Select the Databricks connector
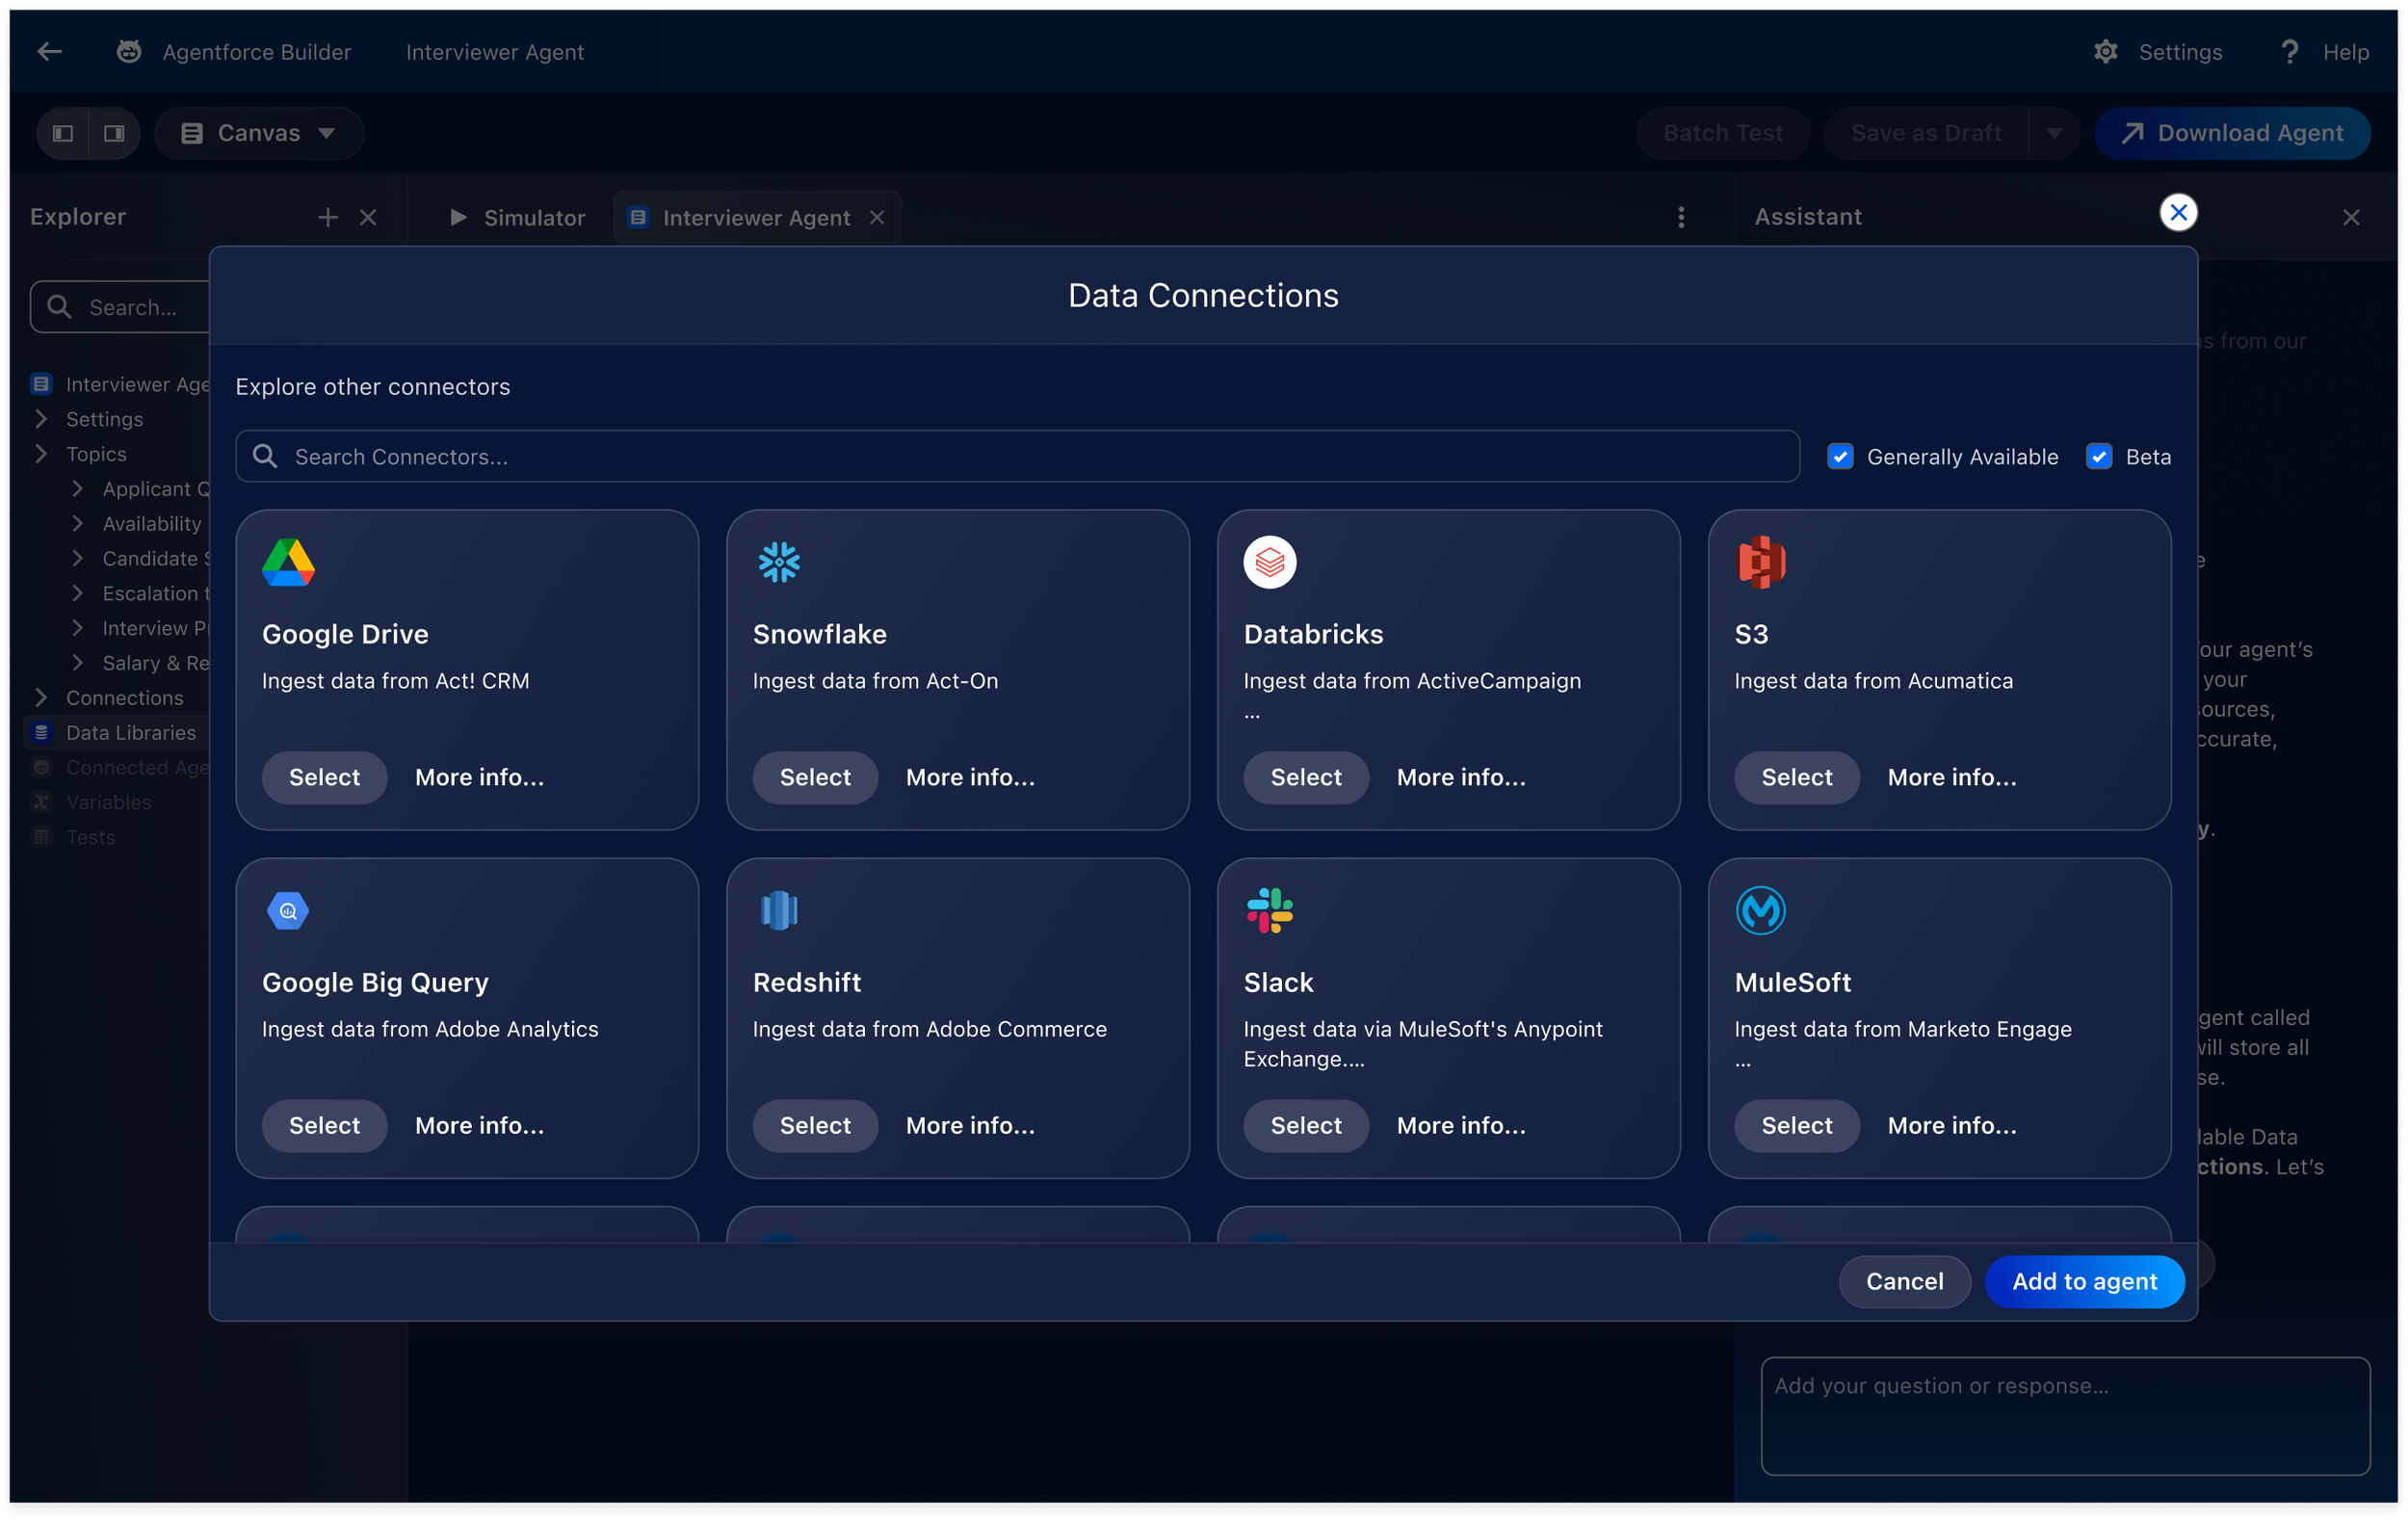 (x=1306, y=777)
